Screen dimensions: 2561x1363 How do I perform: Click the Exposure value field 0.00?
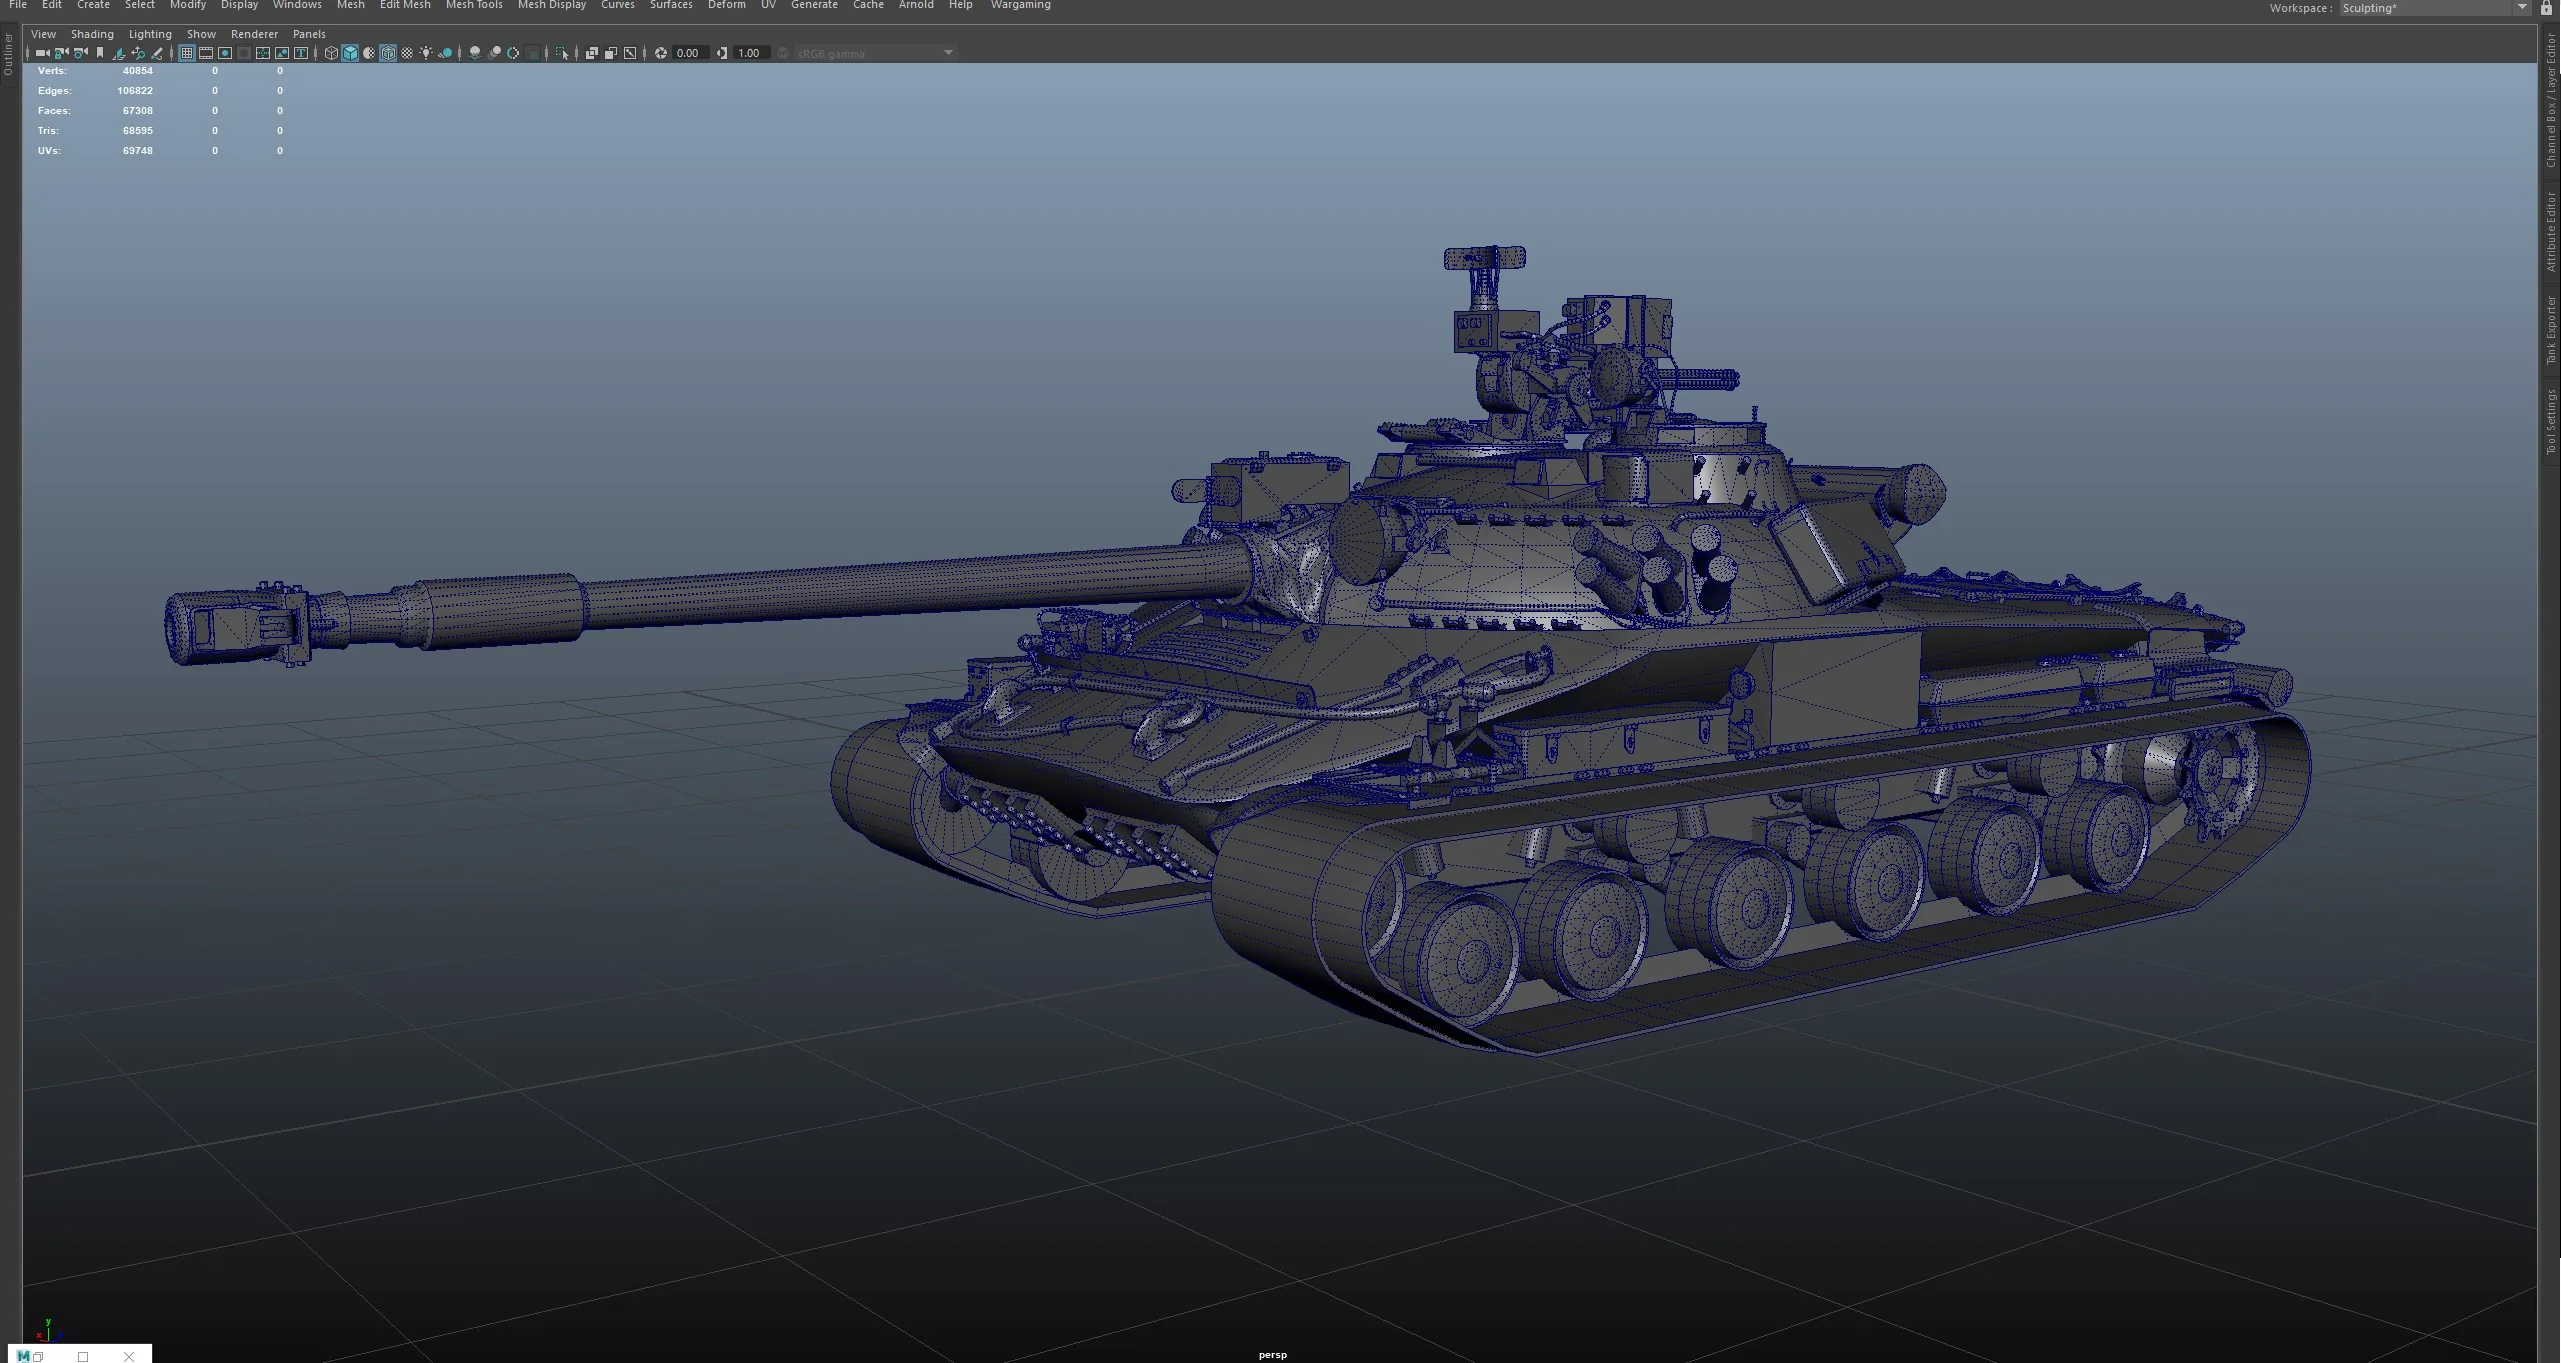pyautogui.click(x=691, y=53)
